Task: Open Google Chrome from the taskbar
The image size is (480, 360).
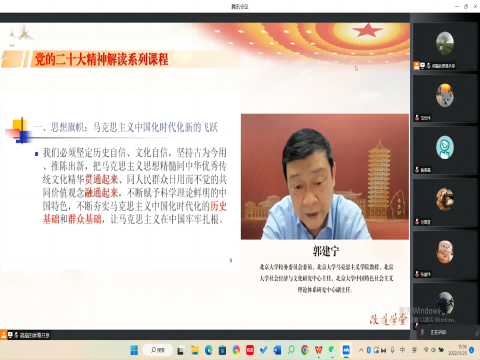Action: tap(305, 350)
